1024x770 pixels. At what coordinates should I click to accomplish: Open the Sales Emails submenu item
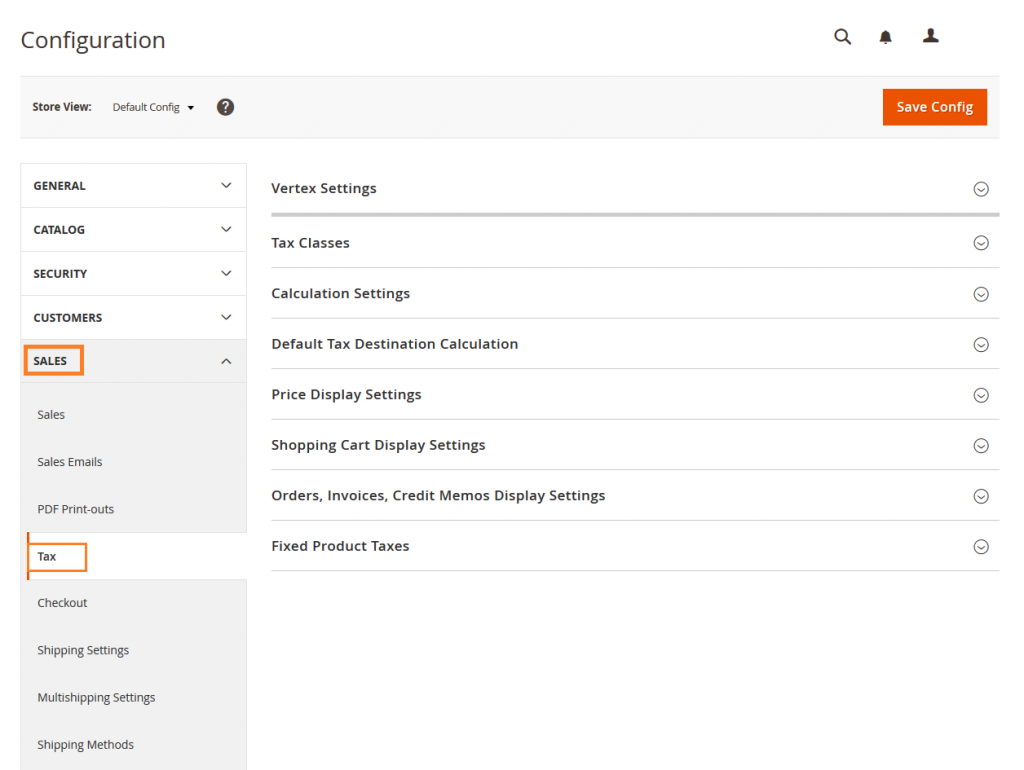(x=70, y=462)
